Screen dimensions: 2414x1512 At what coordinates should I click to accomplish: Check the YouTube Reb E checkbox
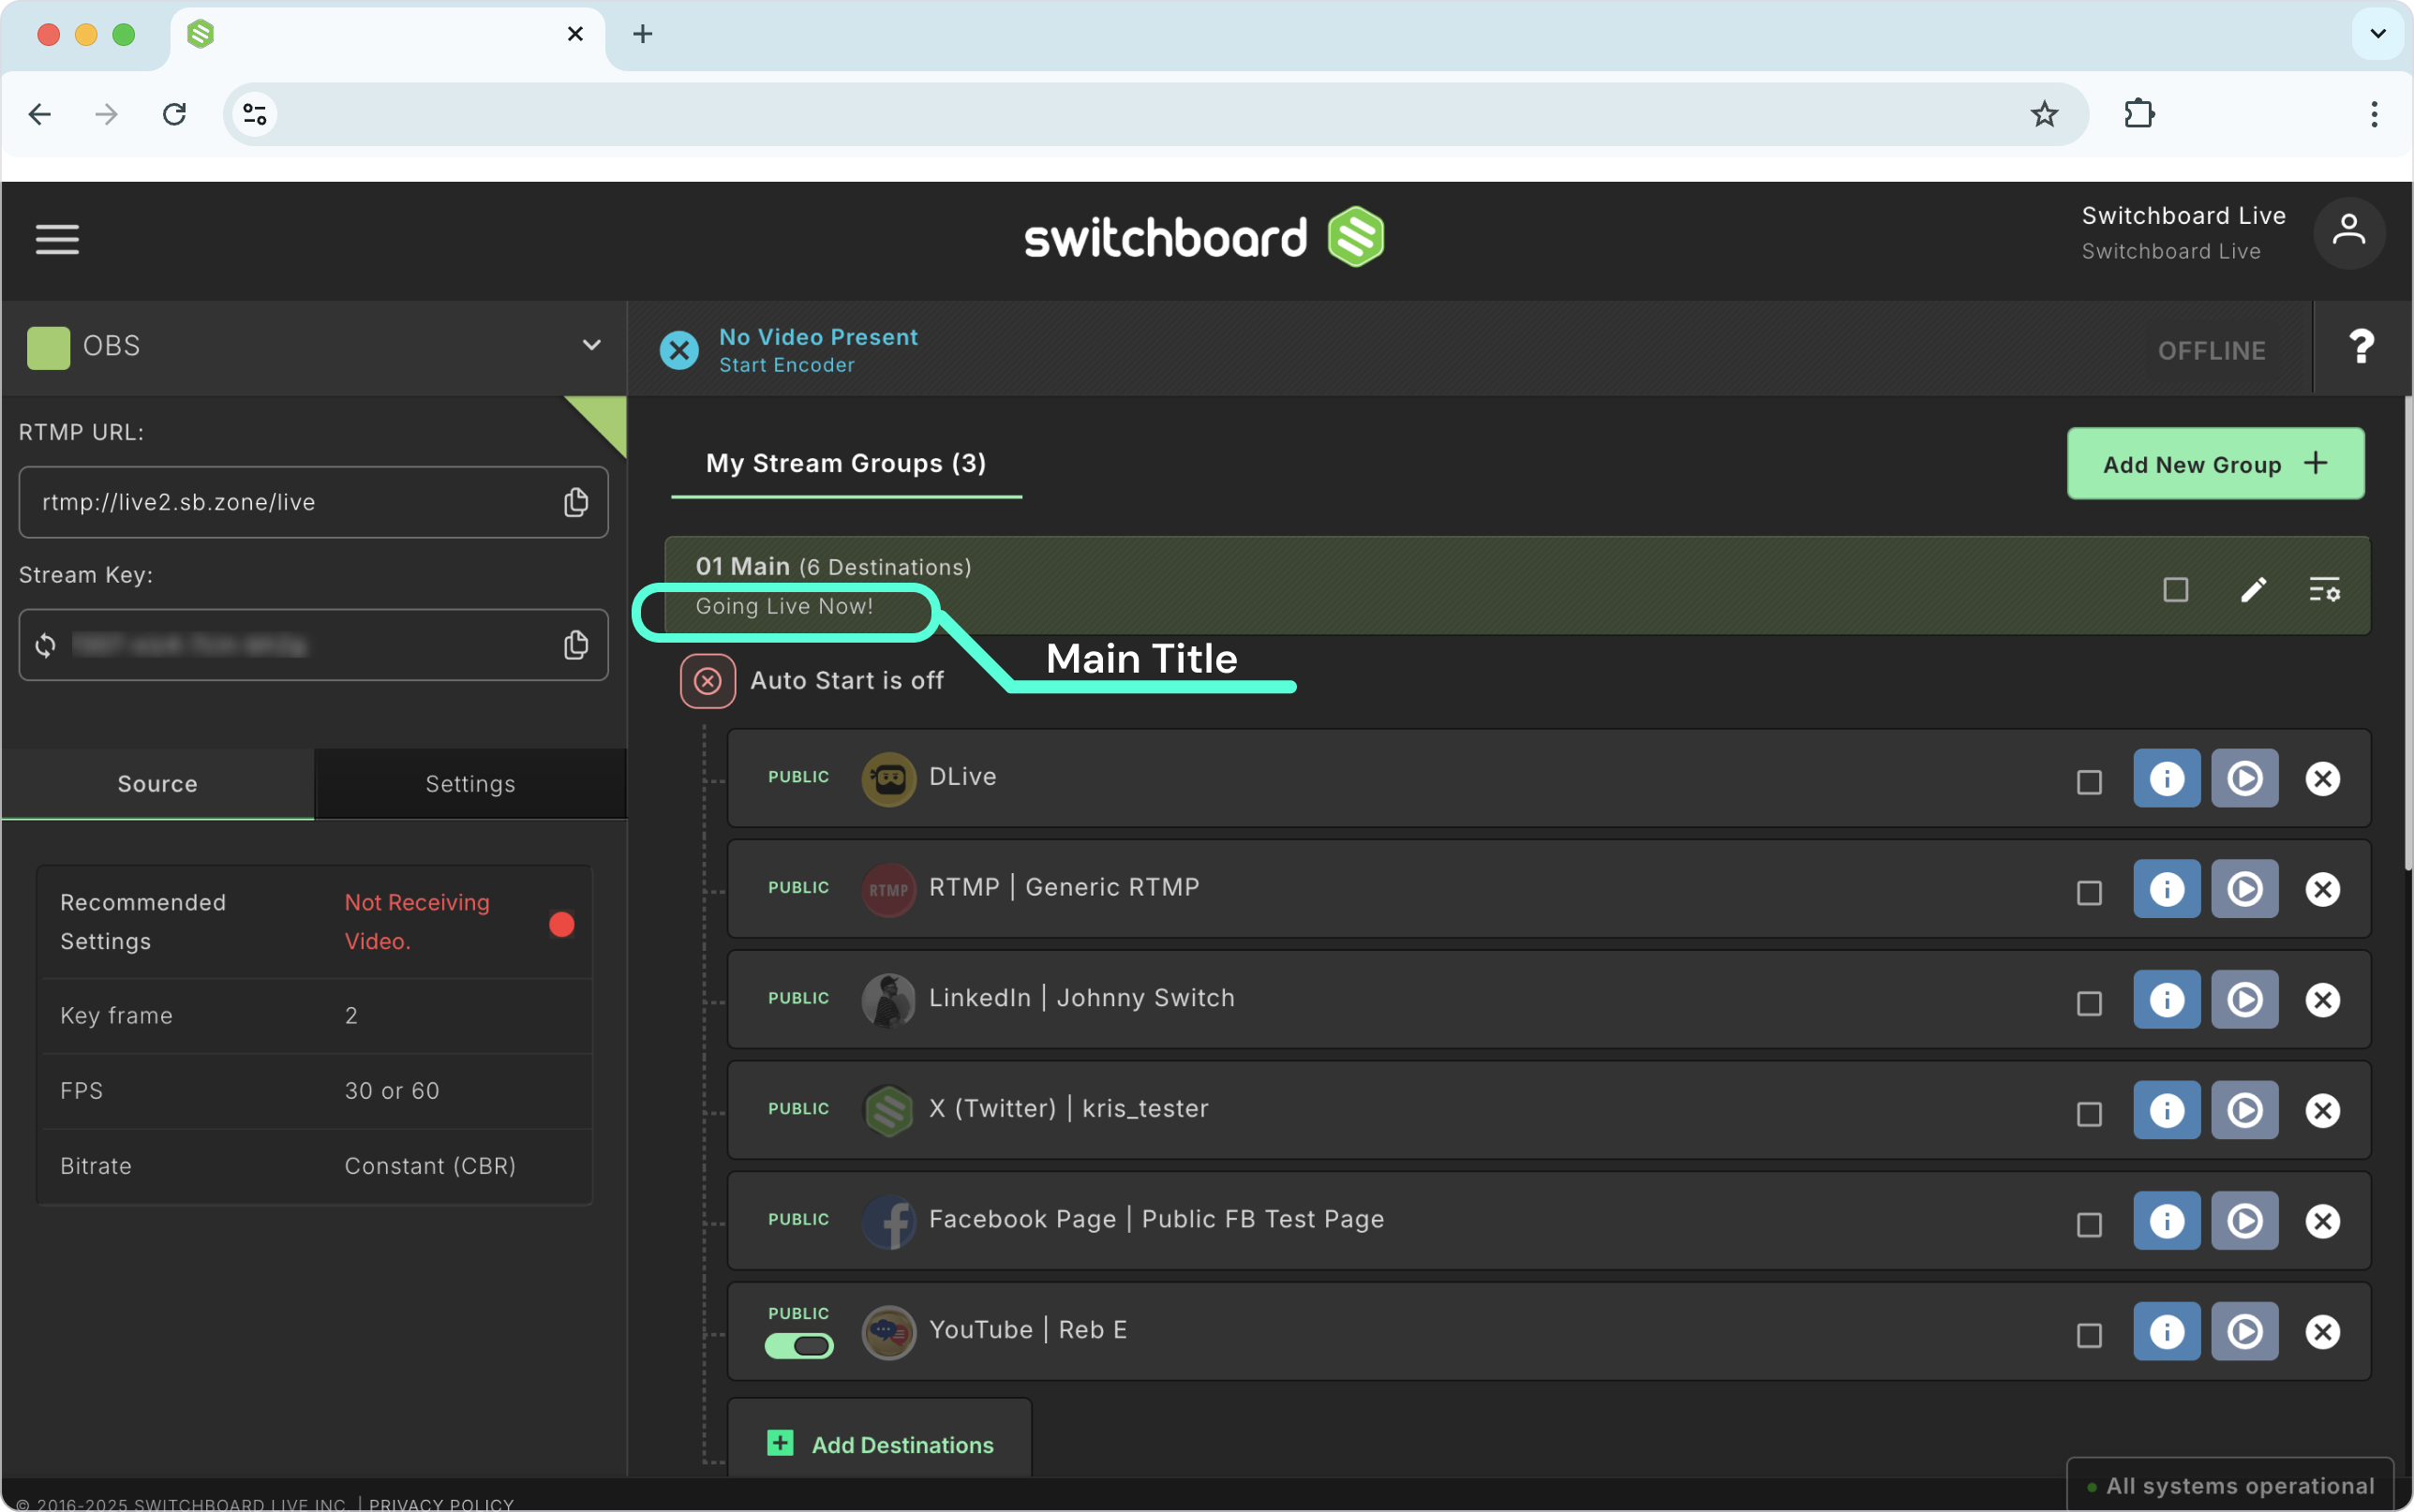(2089, 1336)
